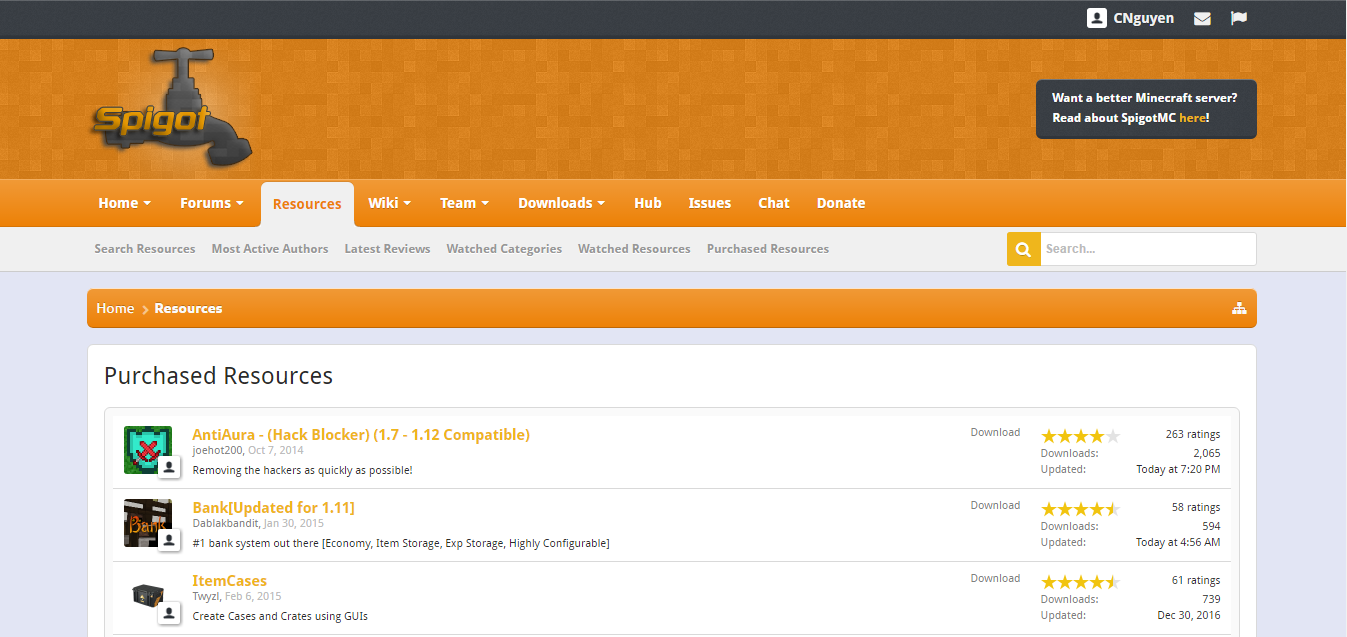The image size is (1347, 637).
Task: Expand the Forums menu dropdown
Action: click(239, 203)
